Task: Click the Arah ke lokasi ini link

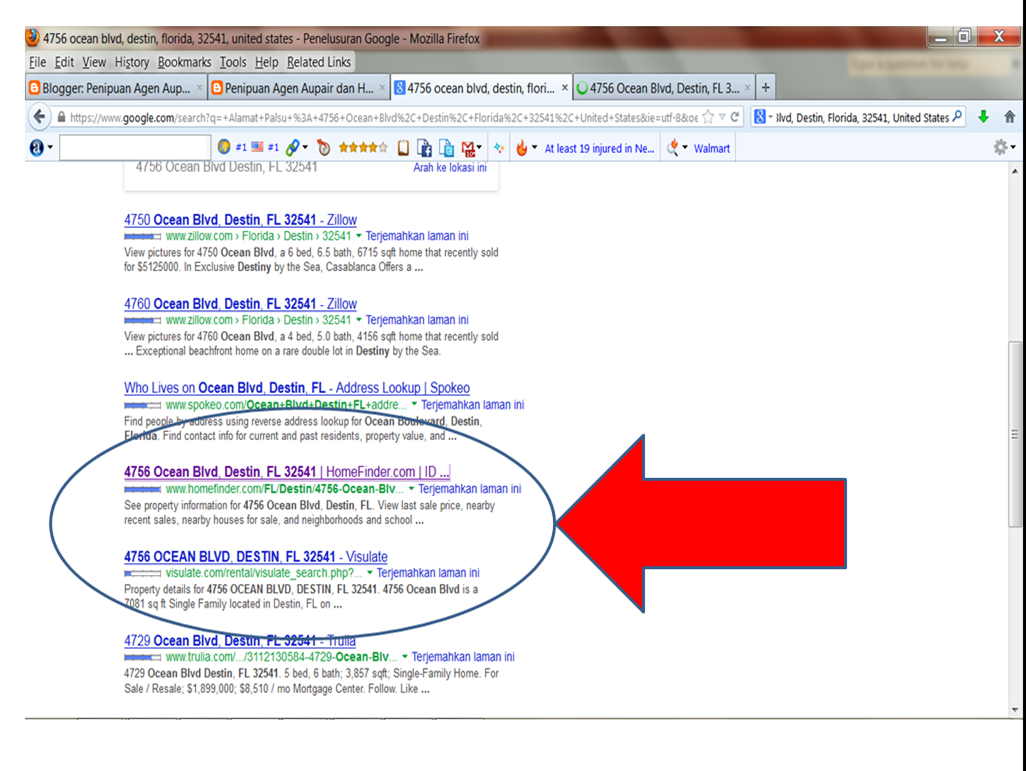Action: point(450,168)
